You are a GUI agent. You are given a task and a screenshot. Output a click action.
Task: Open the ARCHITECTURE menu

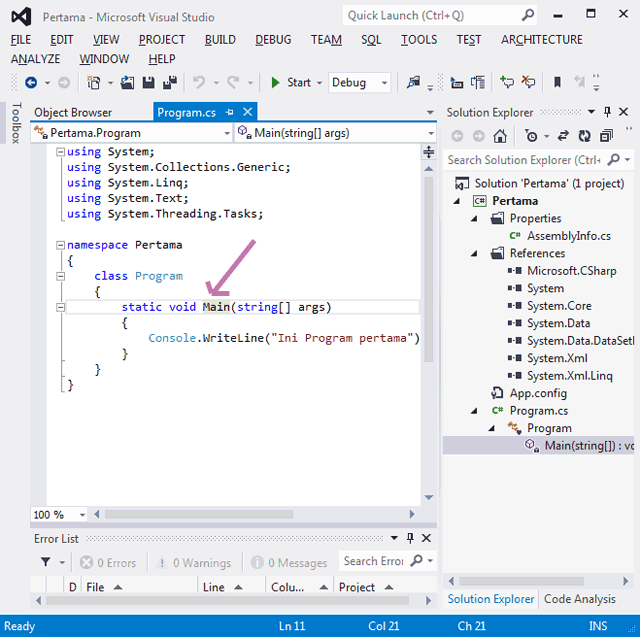click(542, 40)
